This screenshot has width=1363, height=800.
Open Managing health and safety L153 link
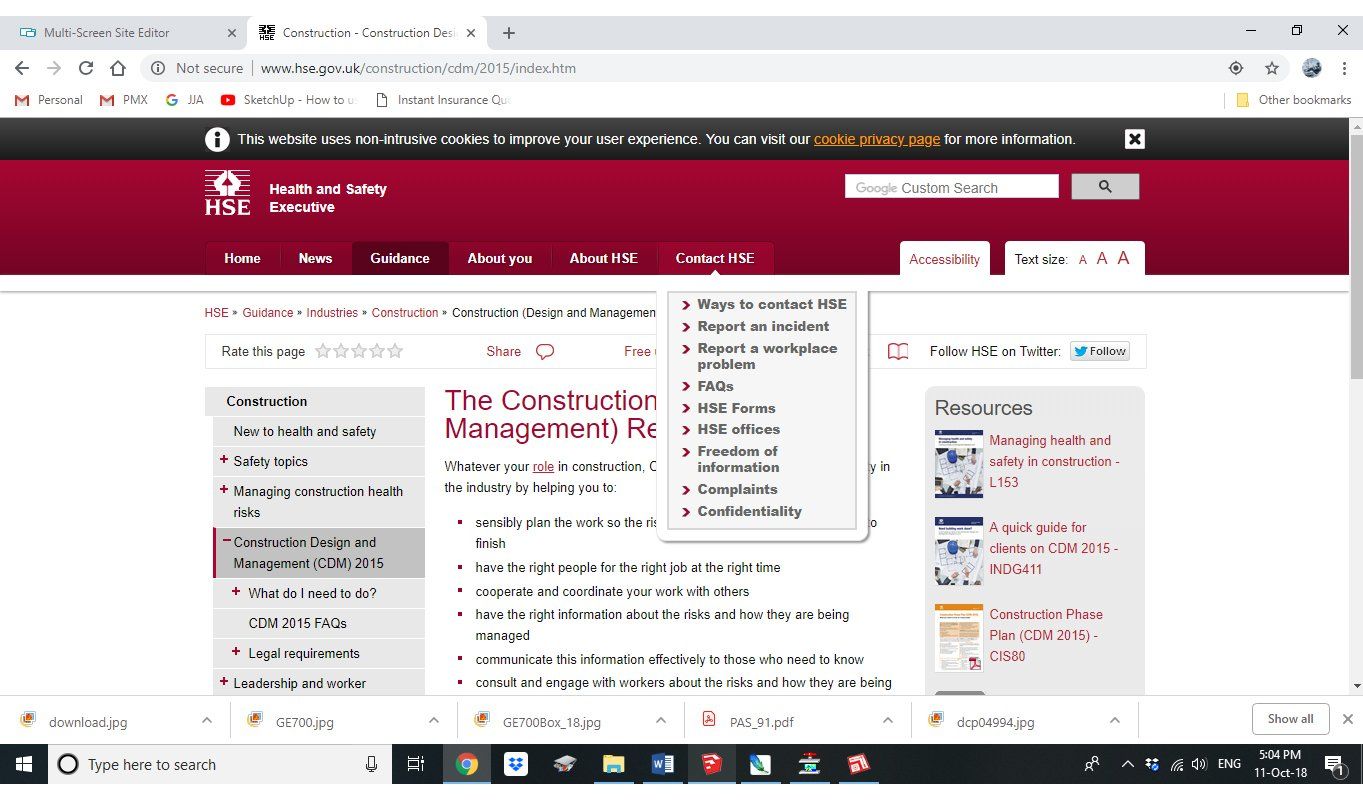pyautogui.click(x=1055, y=461)
